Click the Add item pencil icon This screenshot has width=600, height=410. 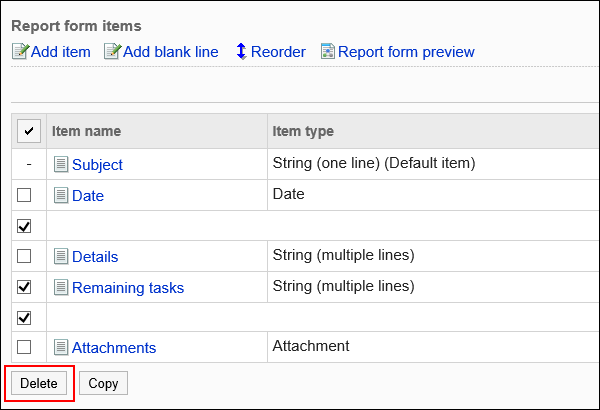[21, 52]
